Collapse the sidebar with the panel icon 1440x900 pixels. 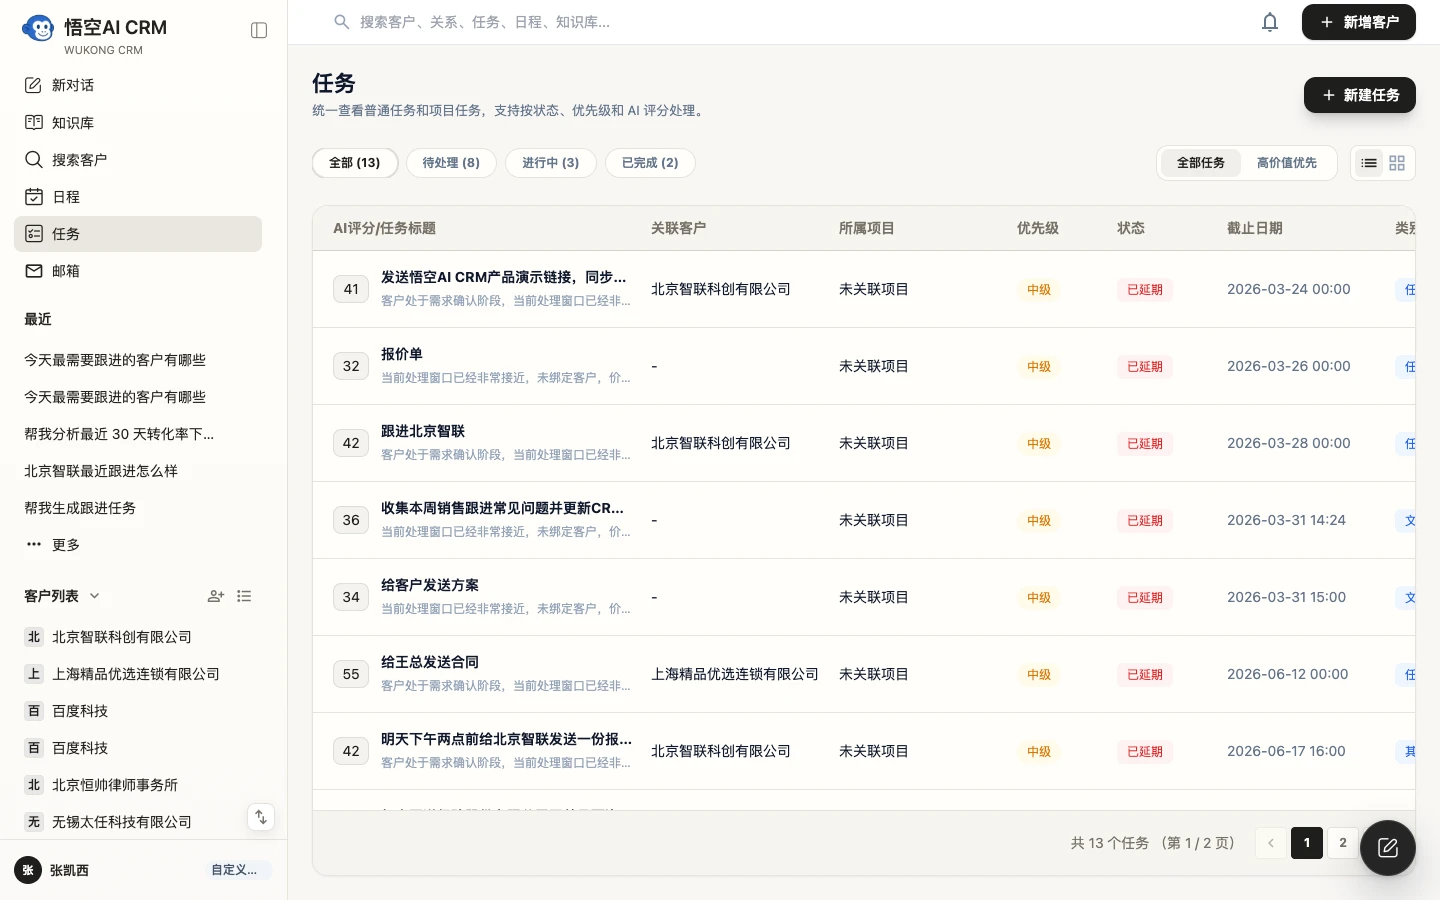point(259,30)
